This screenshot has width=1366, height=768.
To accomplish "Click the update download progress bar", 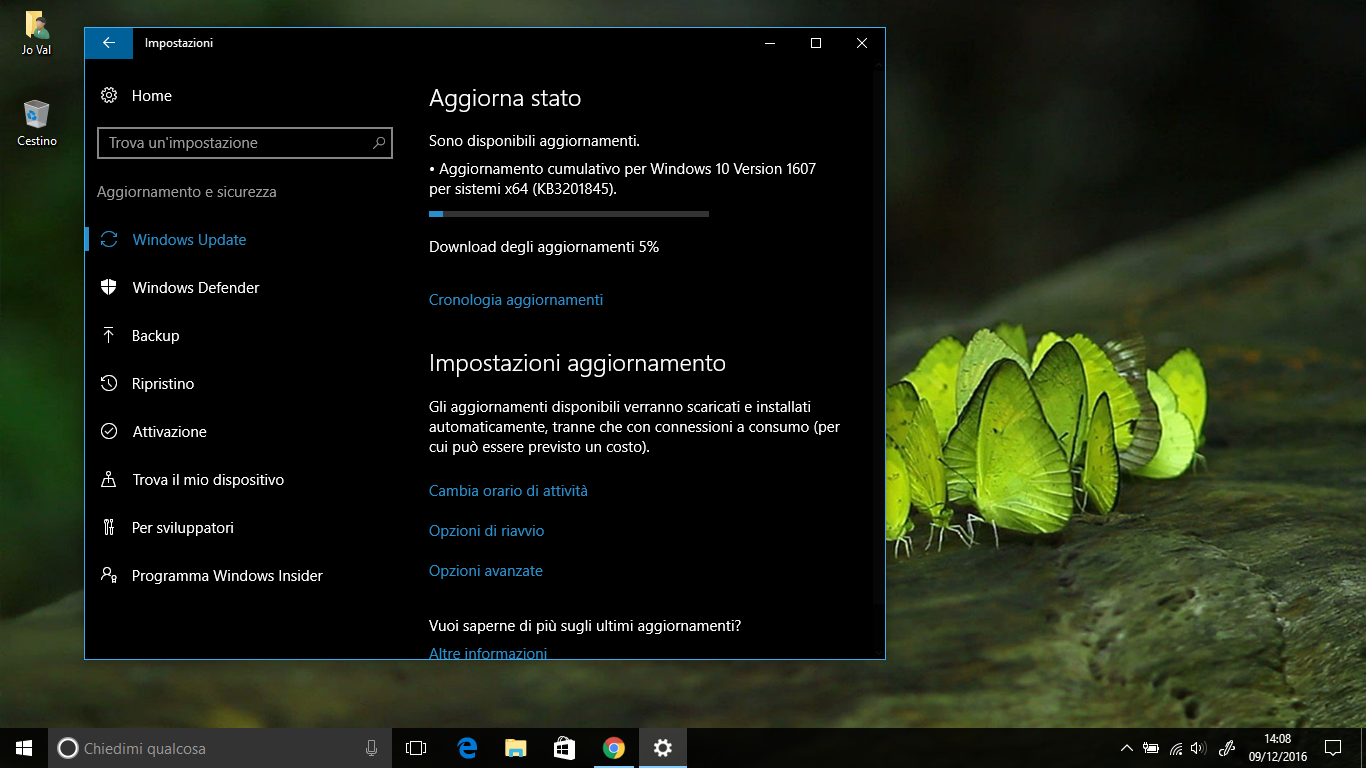I will pos(569,214).
